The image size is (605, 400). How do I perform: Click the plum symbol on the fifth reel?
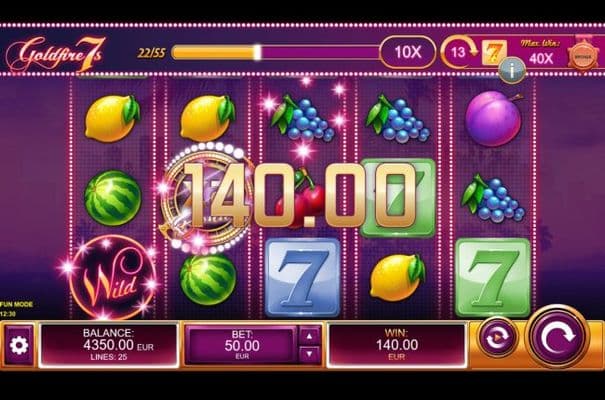coord(493,118)
